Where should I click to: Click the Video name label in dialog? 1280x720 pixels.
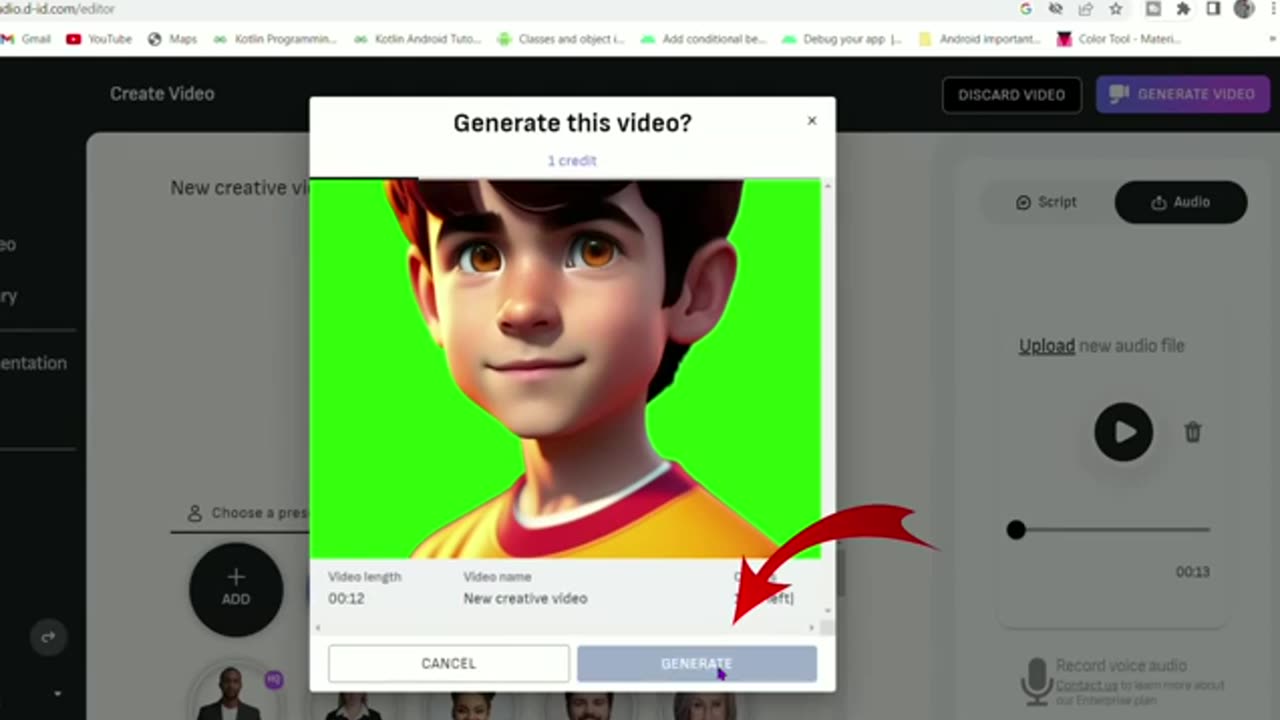tap(497, 577)
